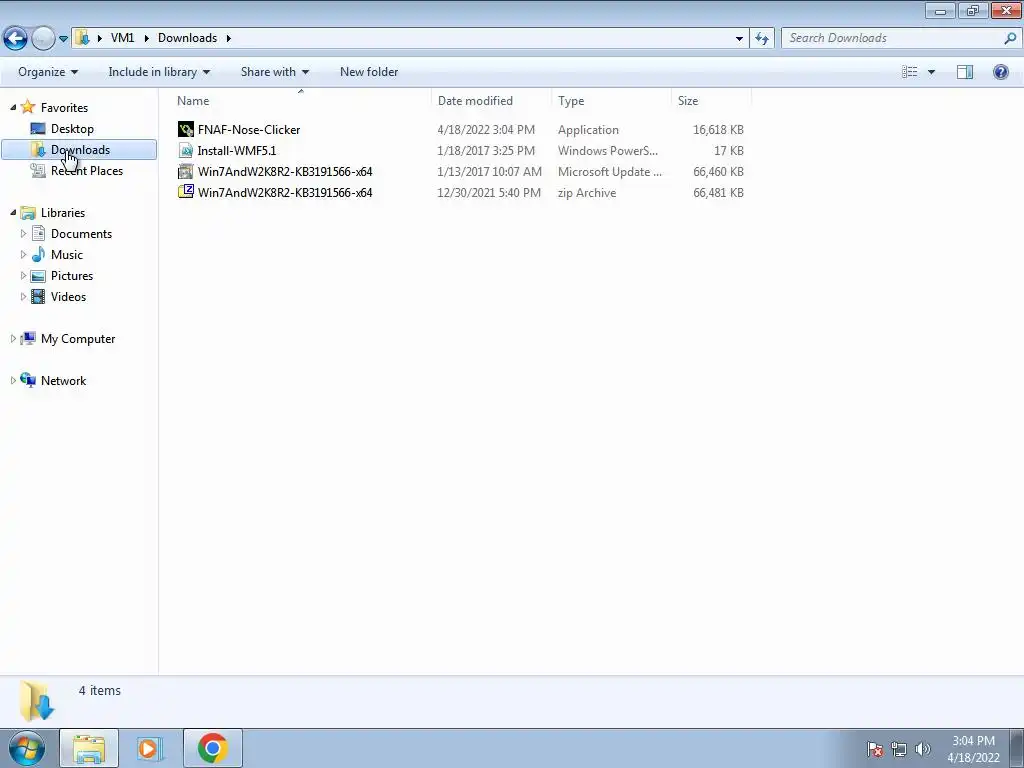The width and height of the screenshot is (1024, 768).
Task: Open Recent Places in Favorites
Action: pos(86,170)
